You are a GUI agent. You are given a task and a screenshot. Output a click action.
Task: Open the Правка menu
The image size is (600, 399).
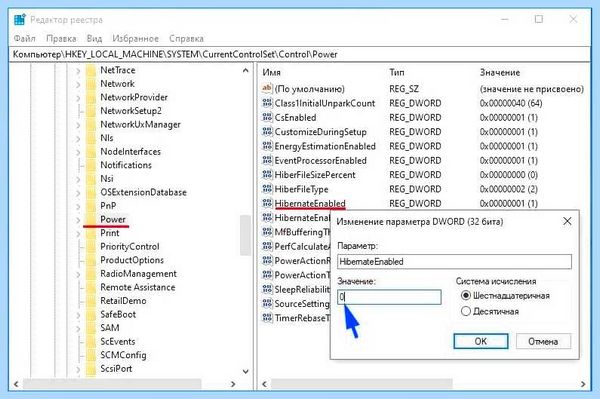[61, 39]
